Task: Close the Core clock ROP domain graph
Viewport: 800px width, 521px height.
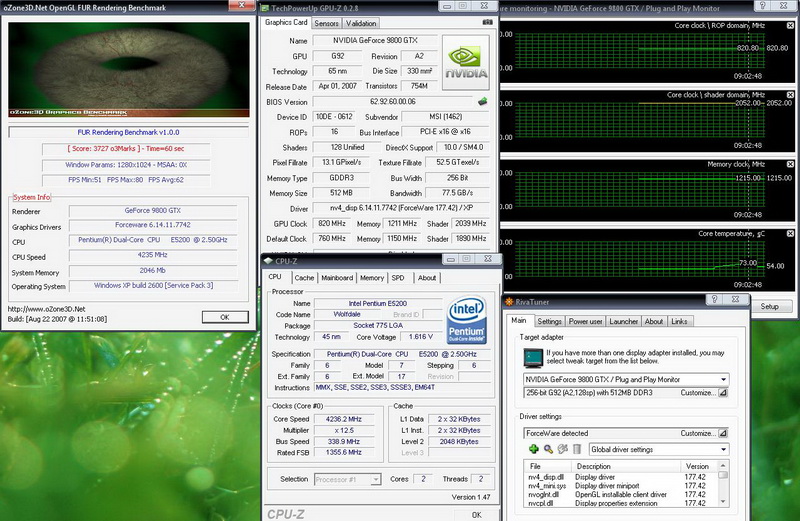Action: coord(790,26)
